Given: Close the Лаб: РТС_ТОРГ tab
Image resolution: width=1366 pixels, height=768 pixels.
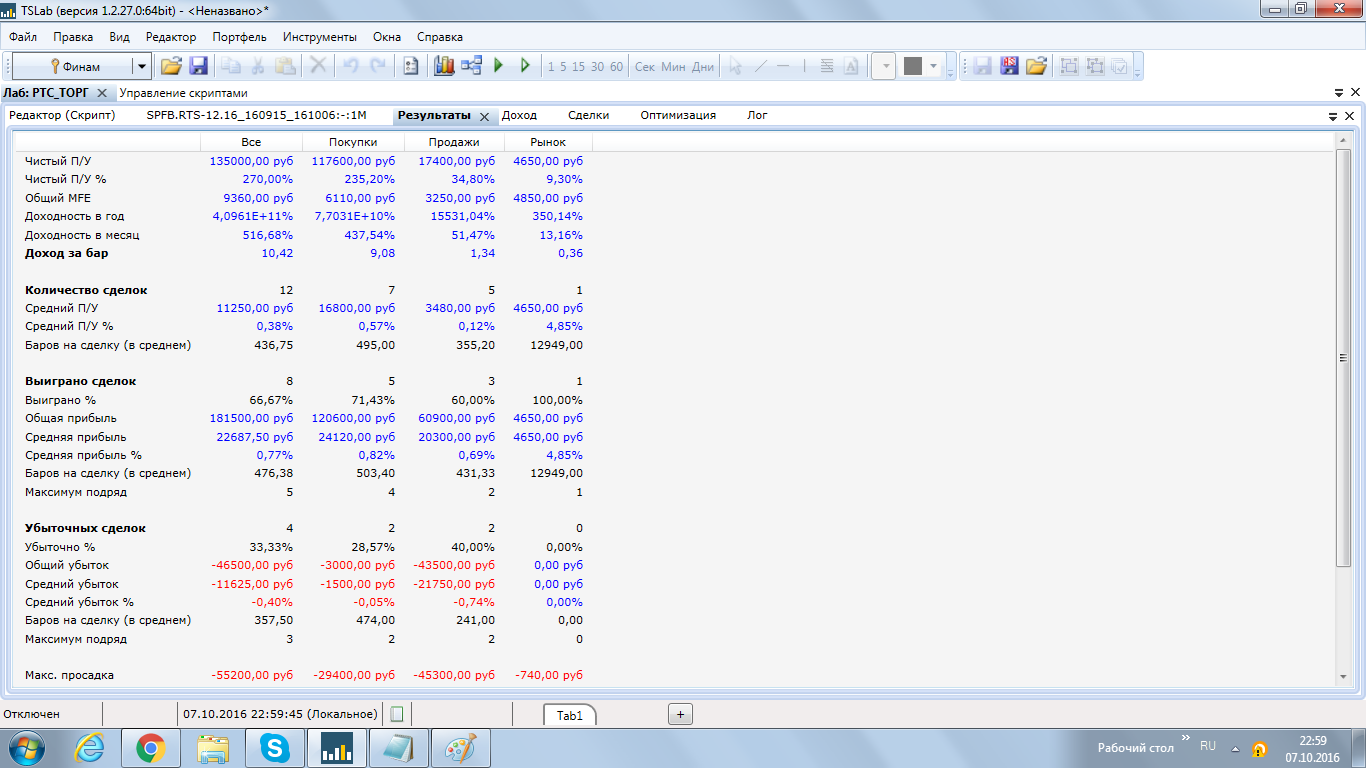Looking at the screenshot, I should (102, 93).
